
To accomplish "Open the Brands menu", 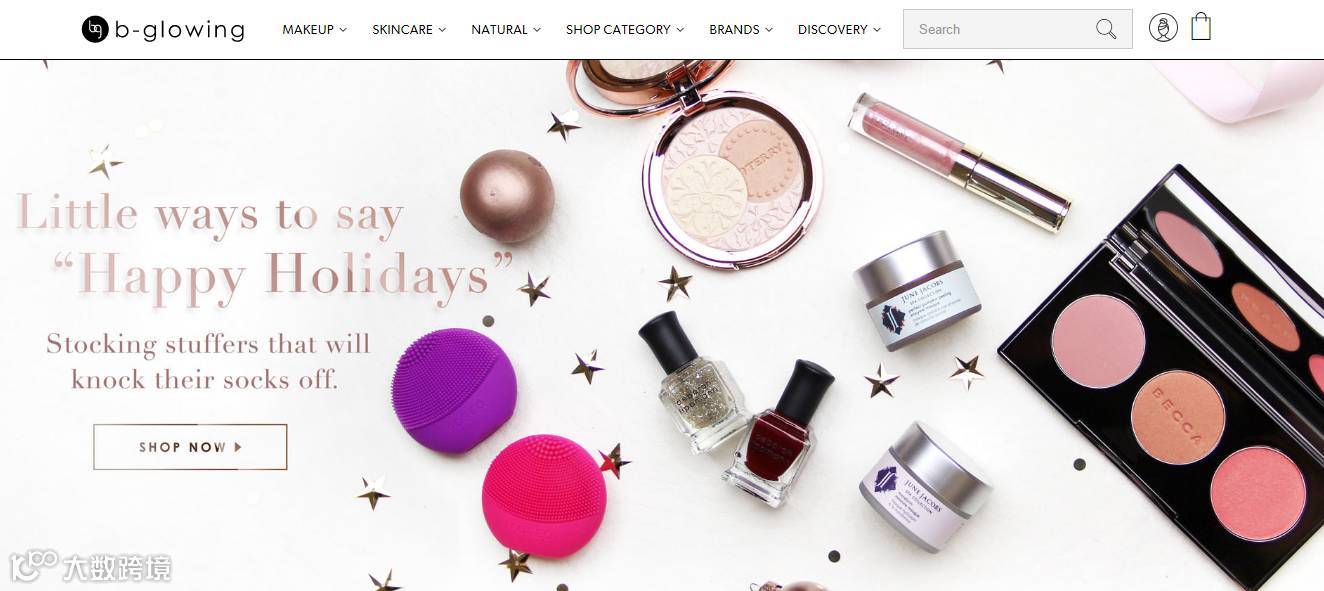I will [x=741, y=29].
